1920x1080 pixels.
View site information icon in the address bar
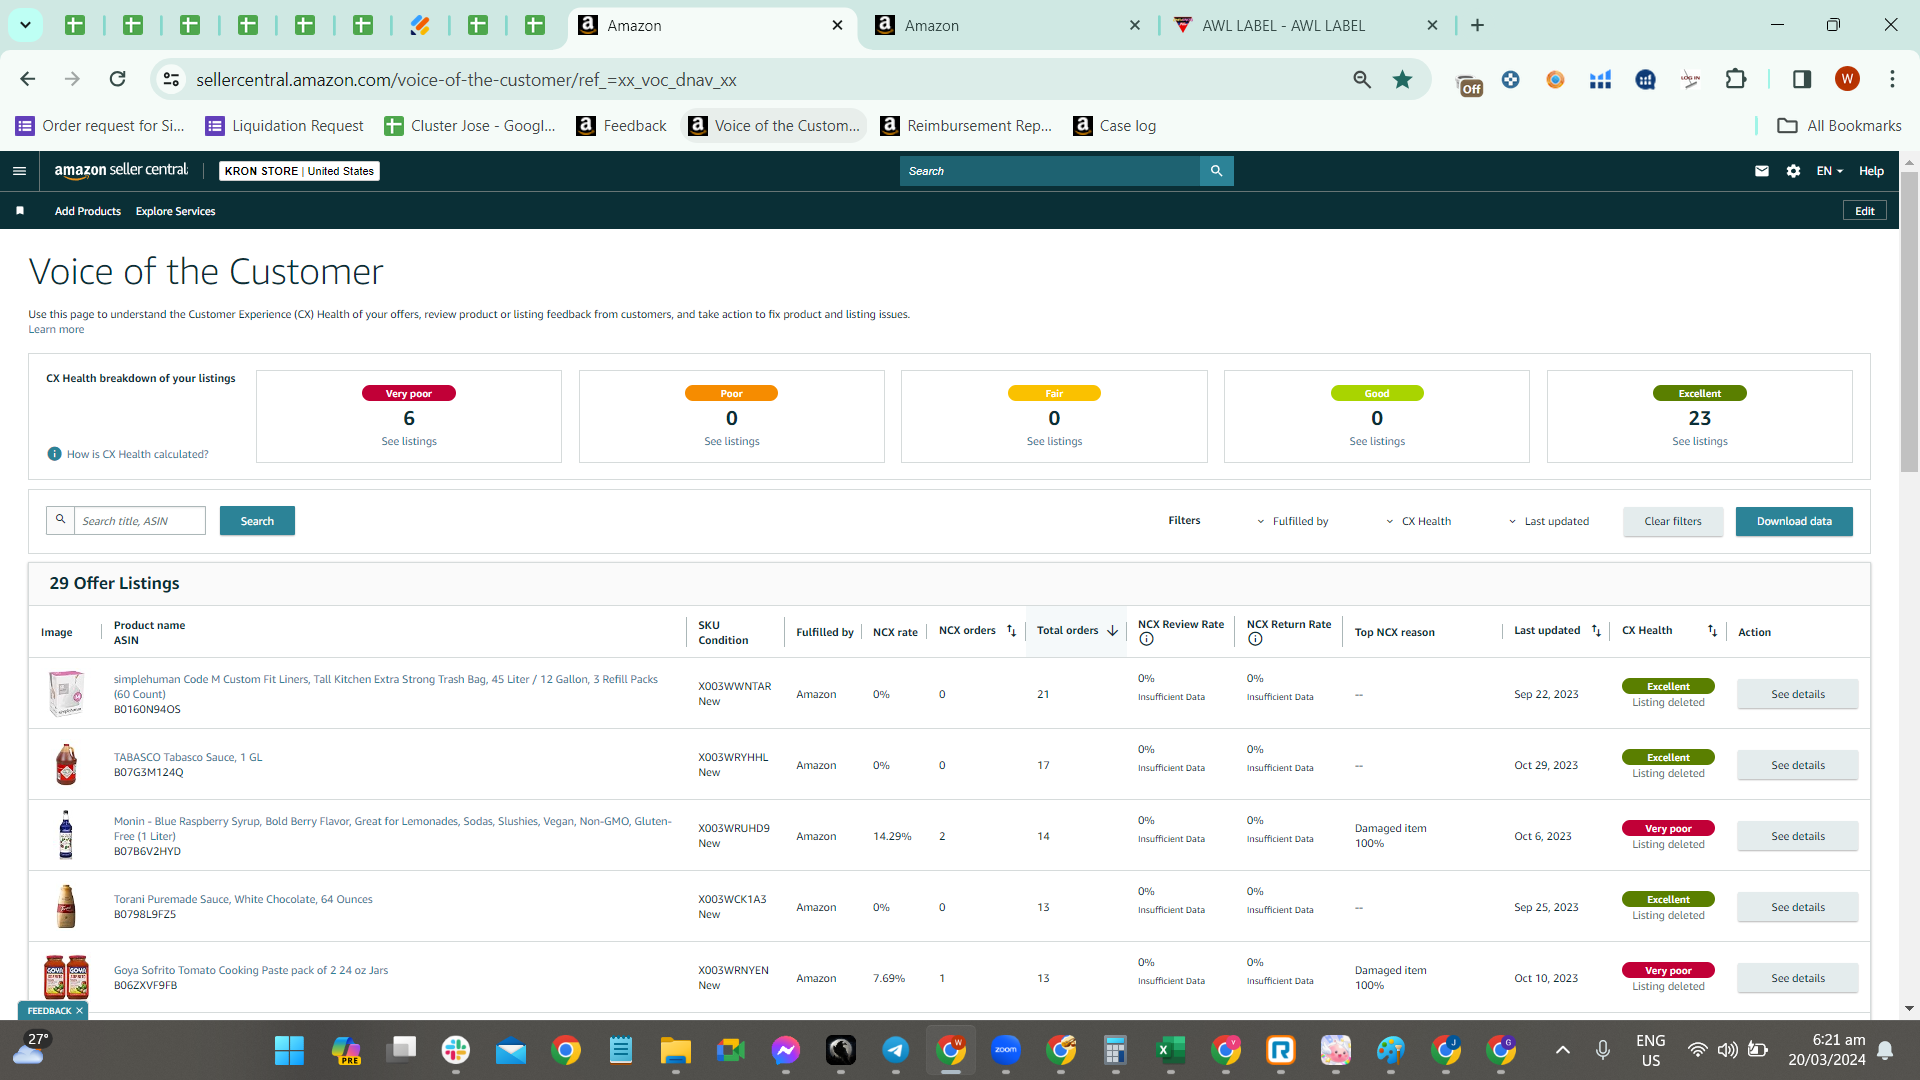point(172,79)
